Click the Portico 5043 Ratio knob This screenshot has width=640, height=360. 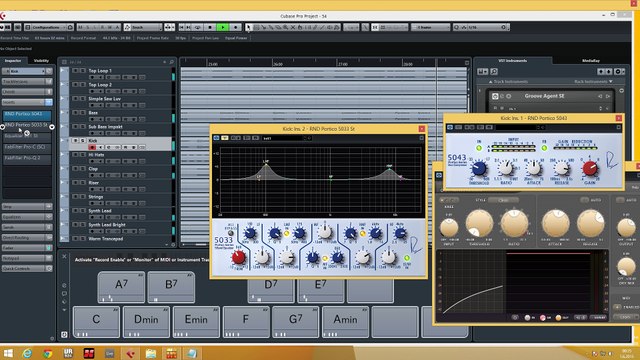506,168
